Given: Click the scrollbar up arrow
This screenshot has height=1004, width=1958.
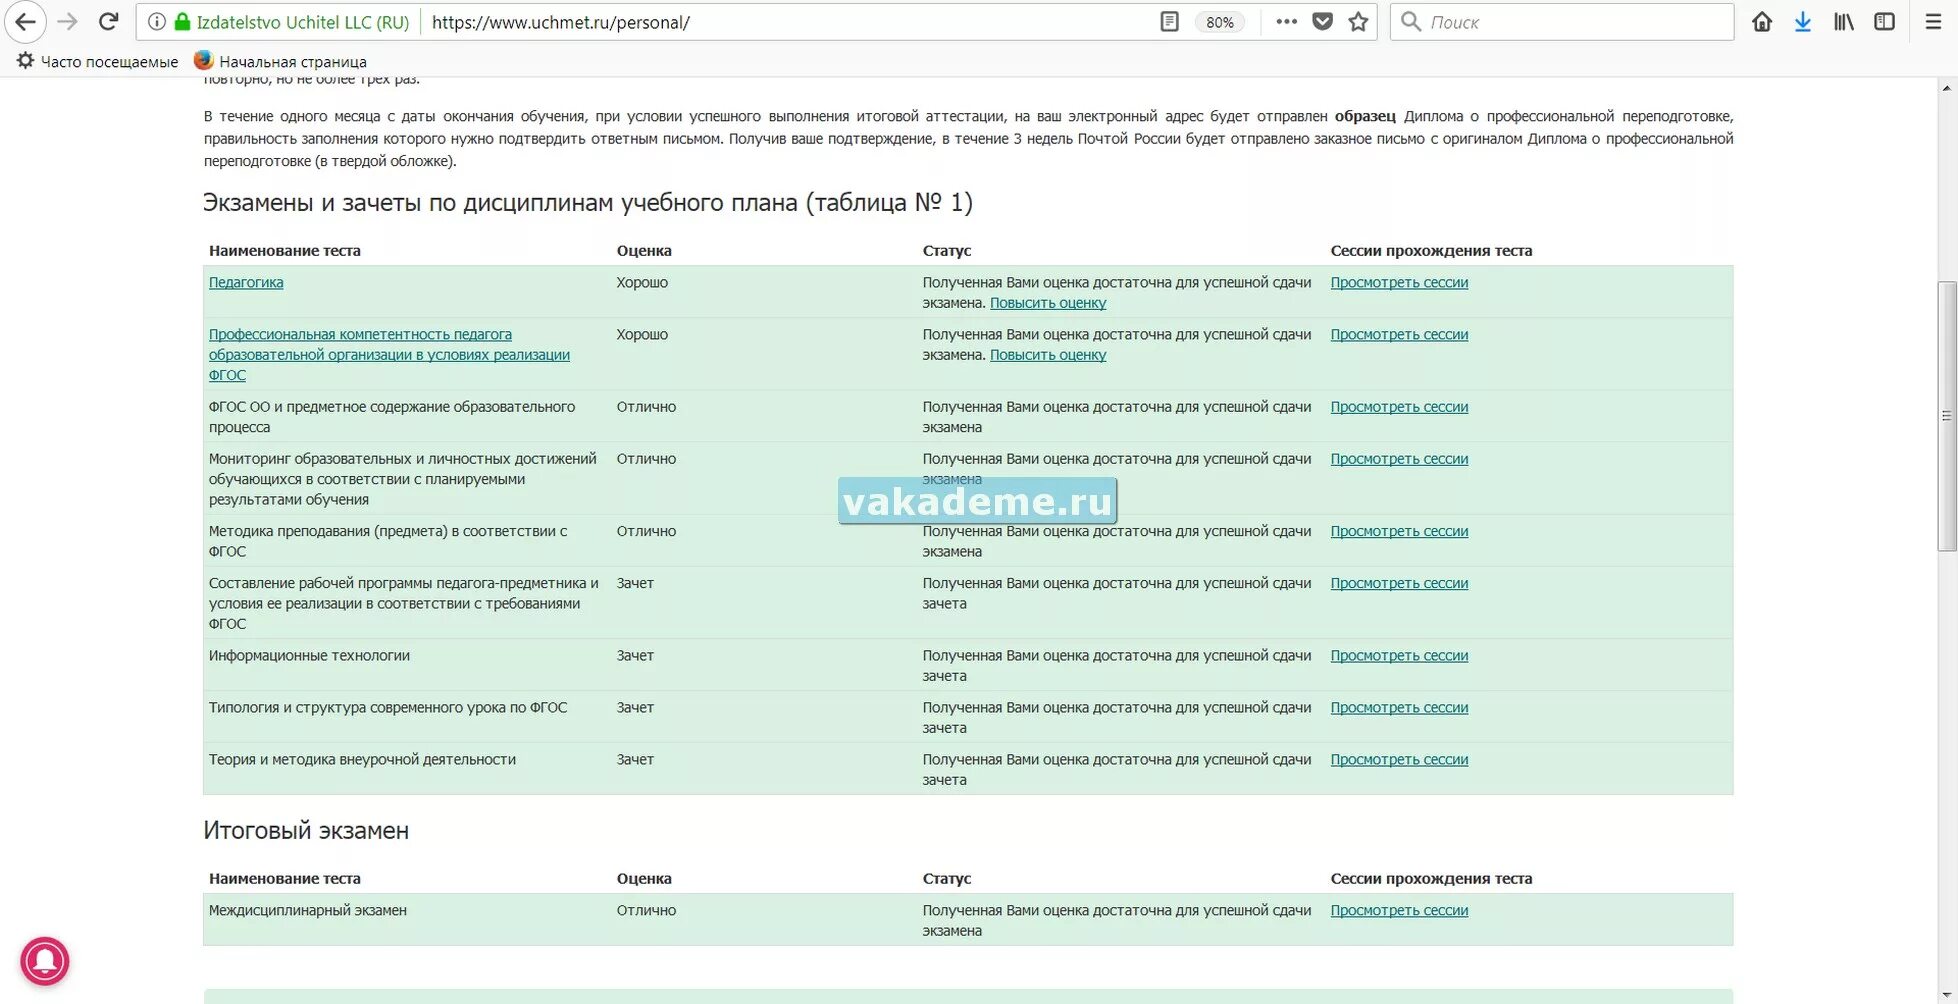Looking at the screenshot, I should pos(1946,88).
